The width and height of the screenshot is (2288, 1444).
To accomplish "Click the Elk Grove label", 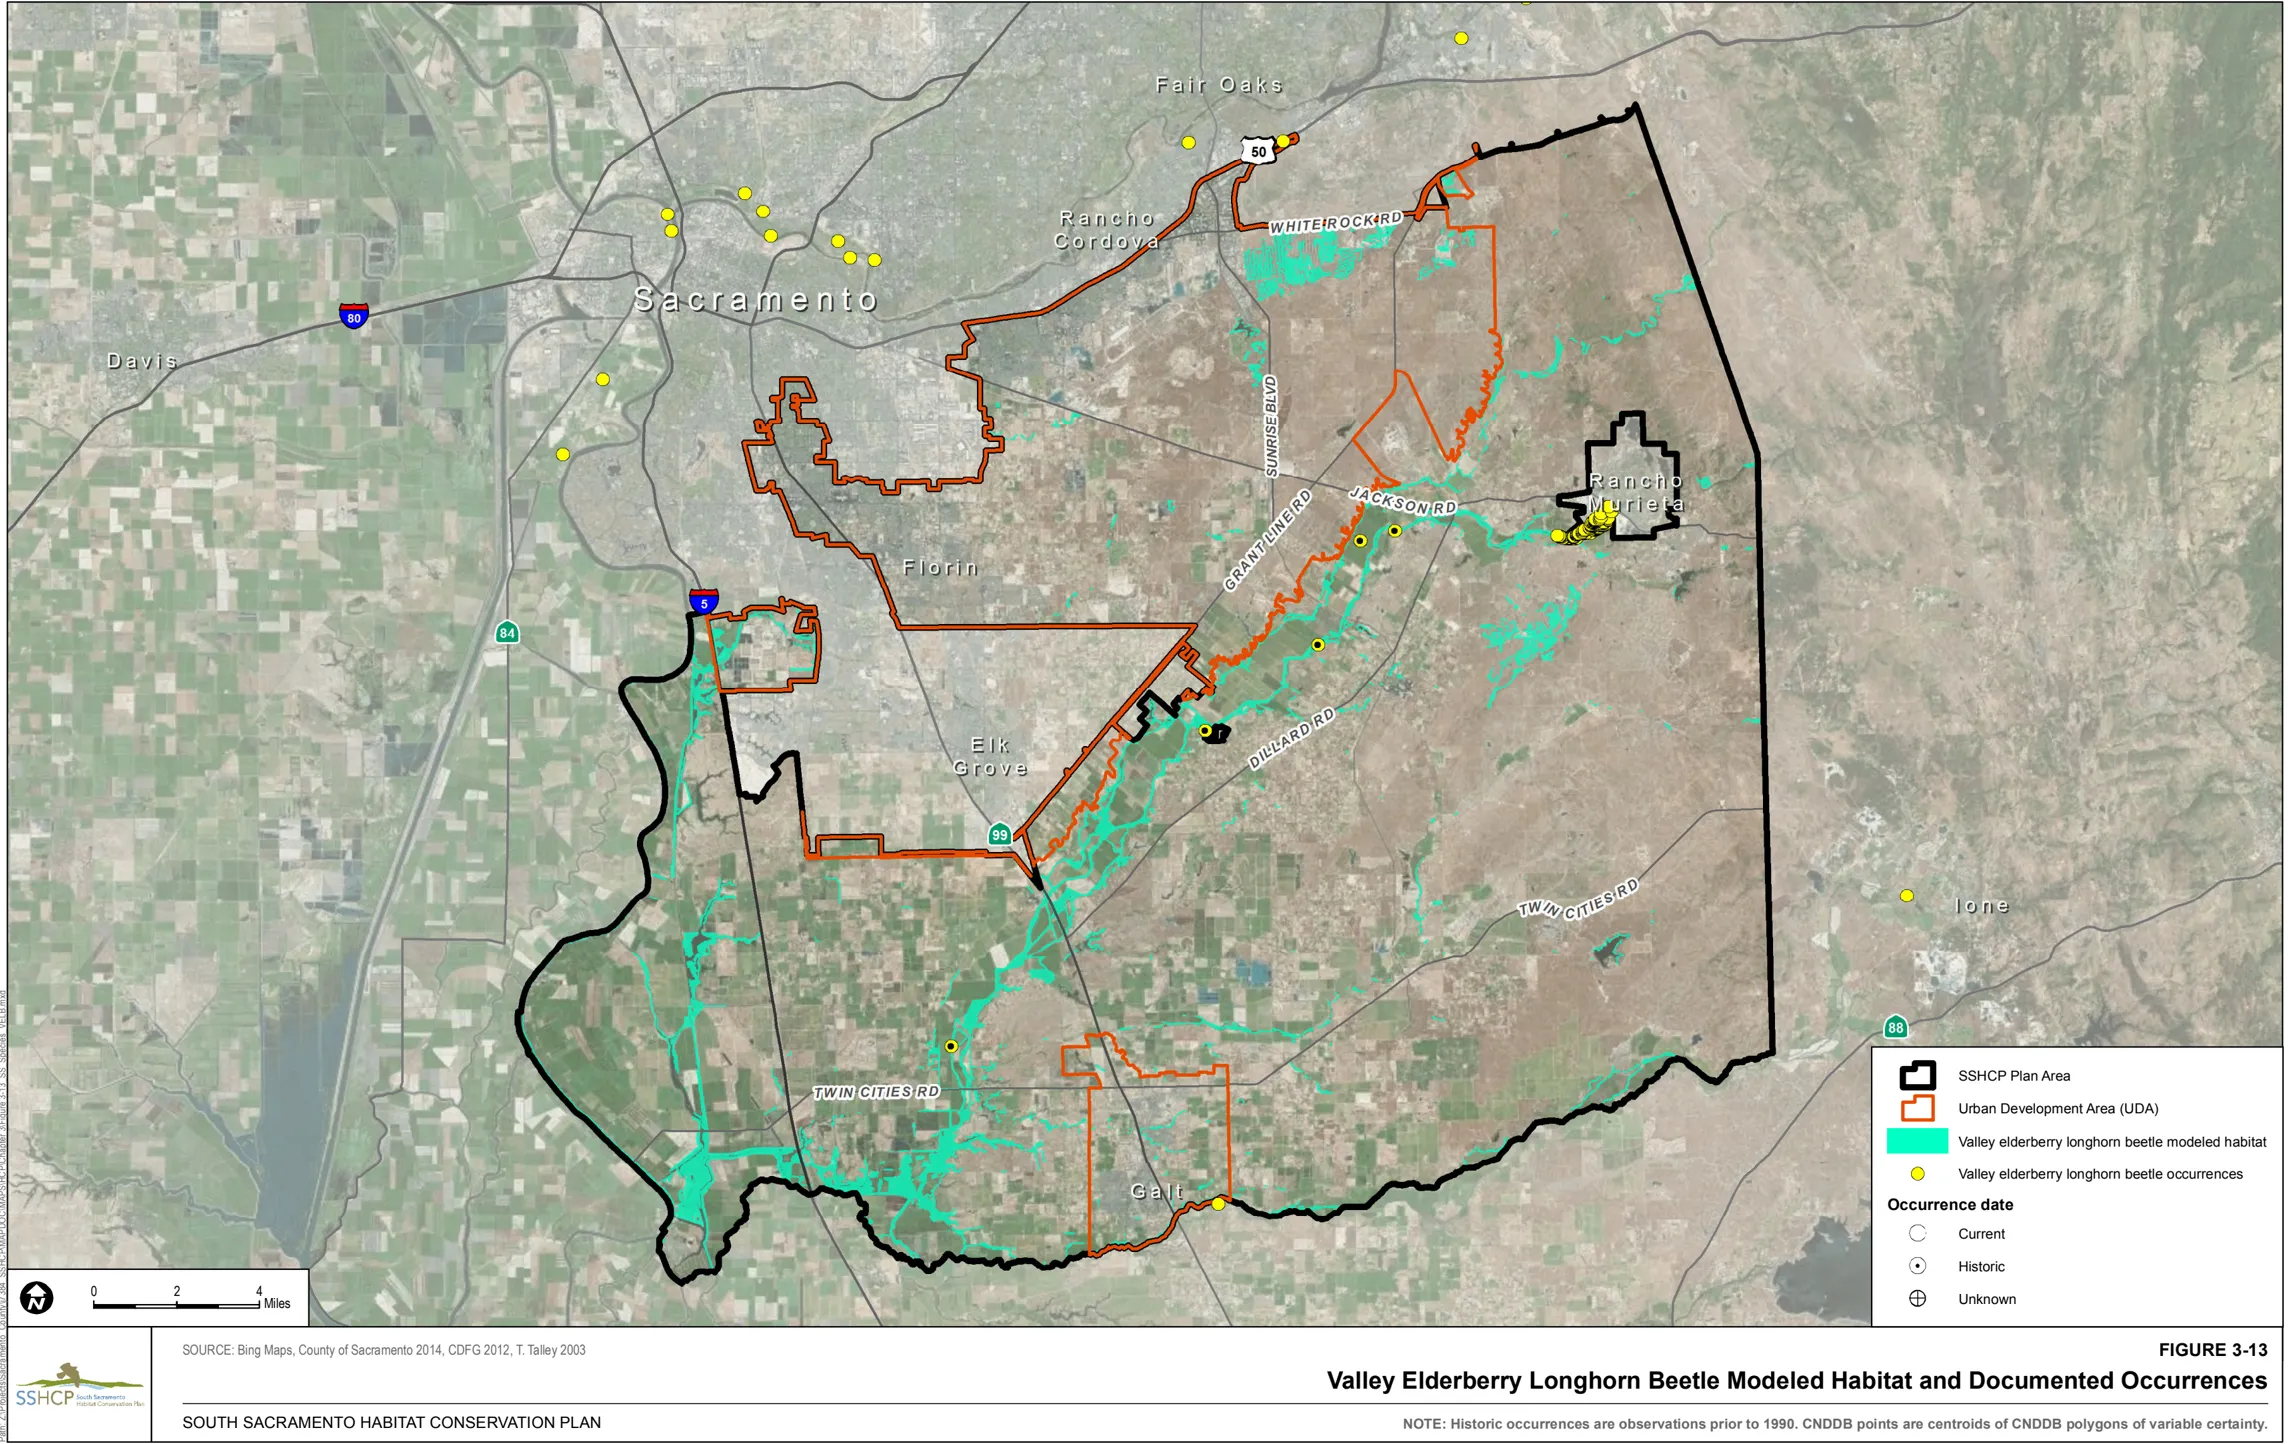I will pyautogui.click(x=990, y=757).
